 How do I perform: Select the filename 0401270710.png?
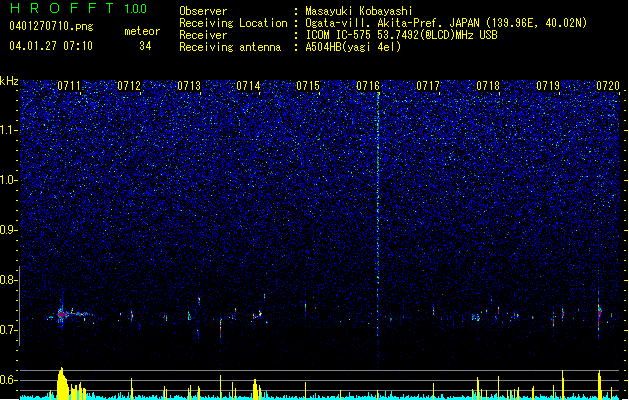pyautogui.click(x=51, y=26)
